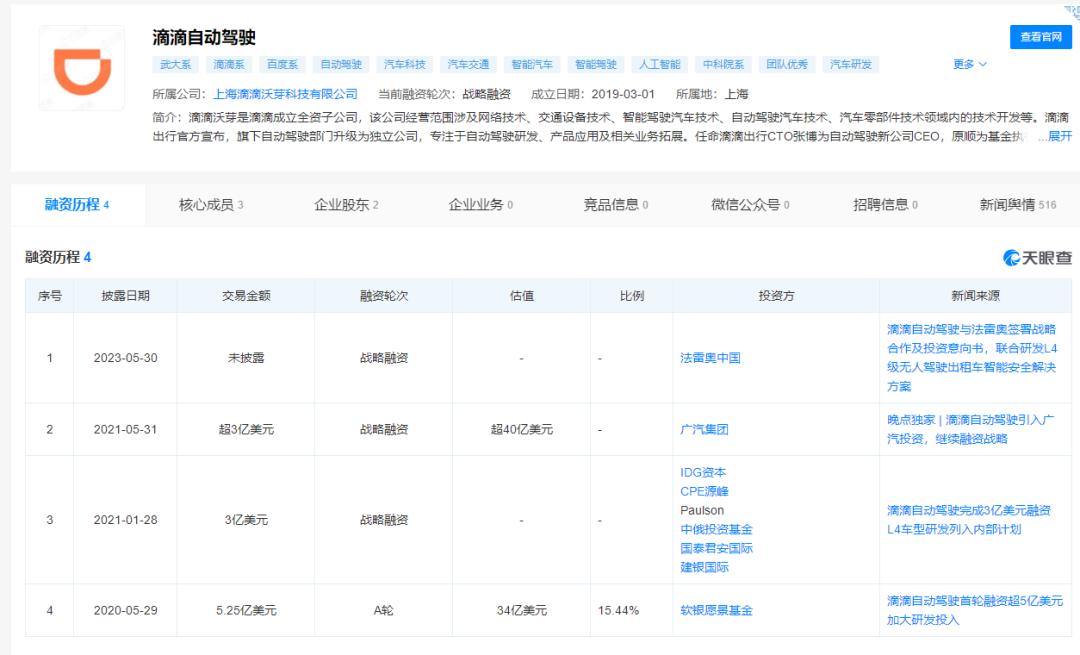Click the Paulson investor text
Screen dimensions: 1080x655
coord(702,510)
